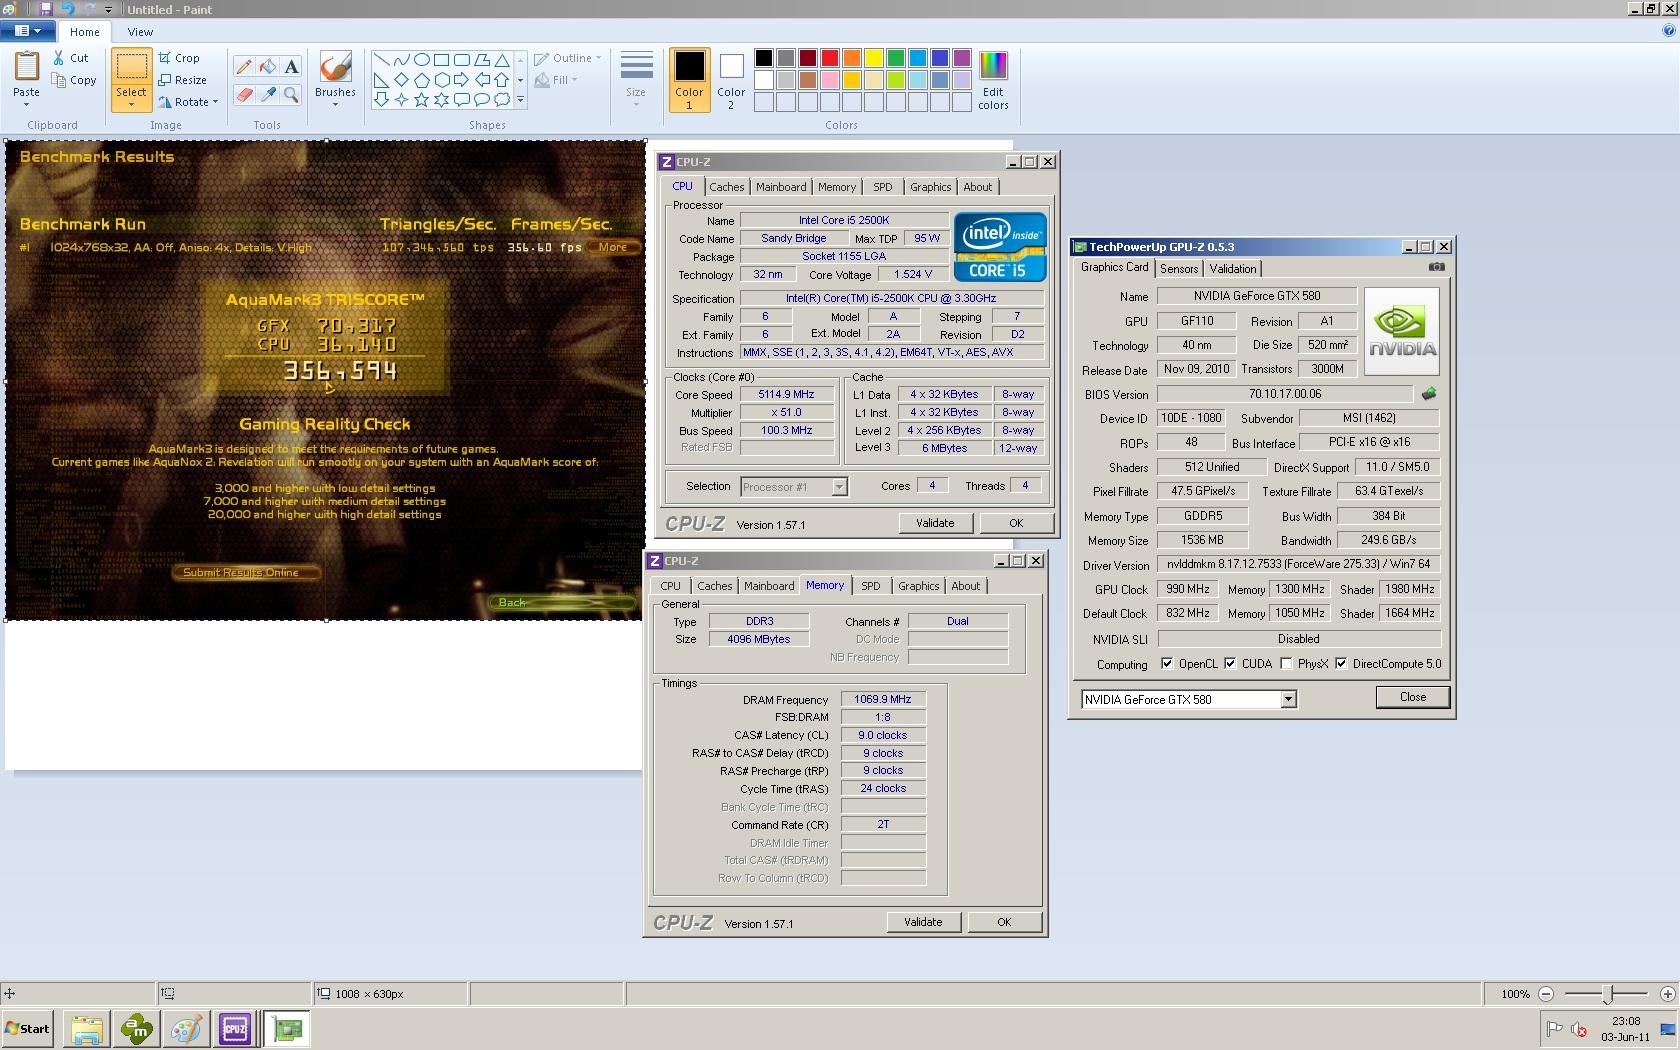Open the shape Outline dropdown

tap(568, 58)
